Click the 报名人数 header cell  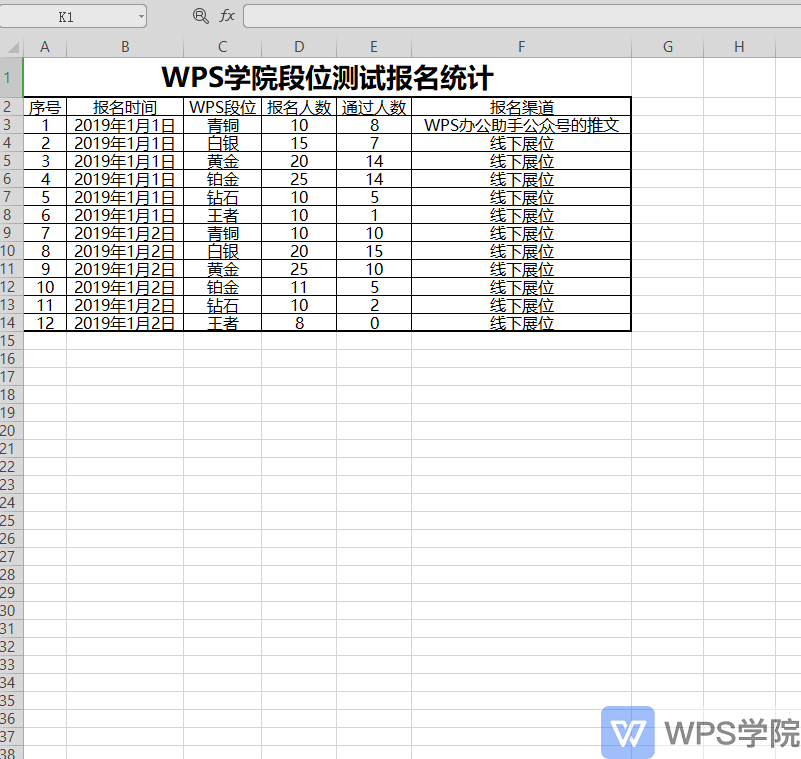coord(299,107)
